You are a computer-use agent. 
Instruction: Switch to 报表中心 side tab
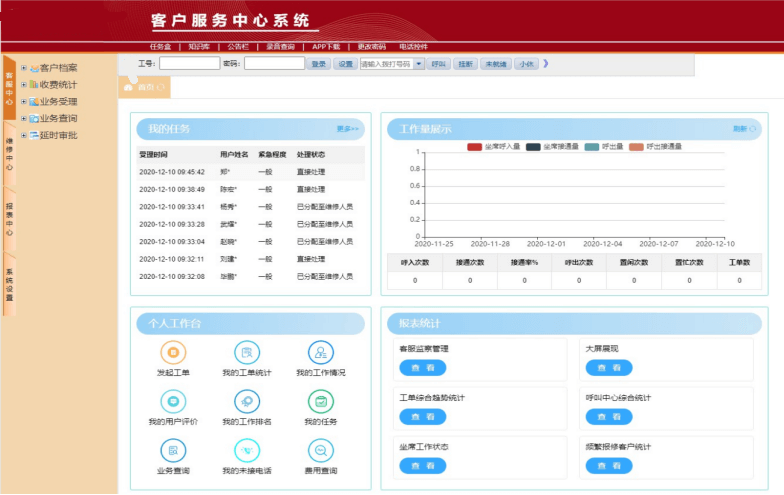9,220
